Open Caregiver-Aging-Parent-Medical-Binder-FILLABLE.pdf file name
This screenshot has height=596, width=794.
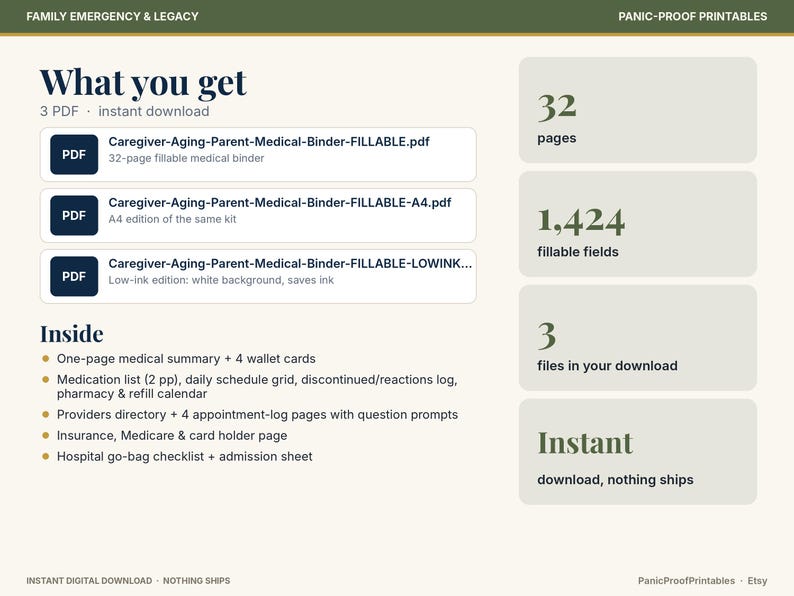point(269,142)
